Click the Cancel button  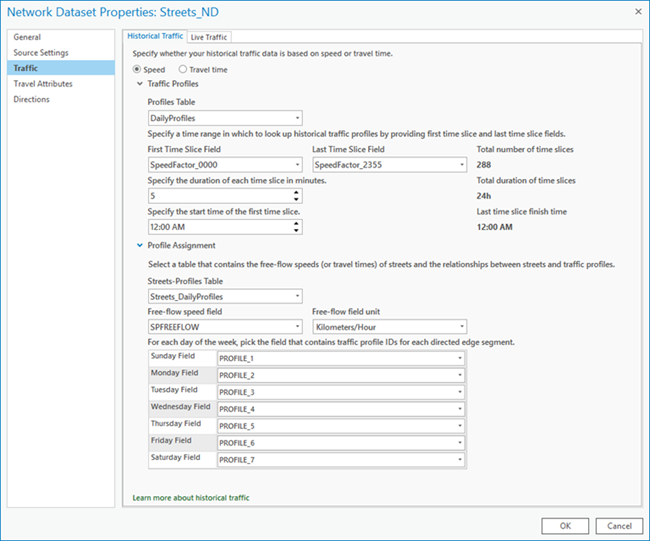619,525
